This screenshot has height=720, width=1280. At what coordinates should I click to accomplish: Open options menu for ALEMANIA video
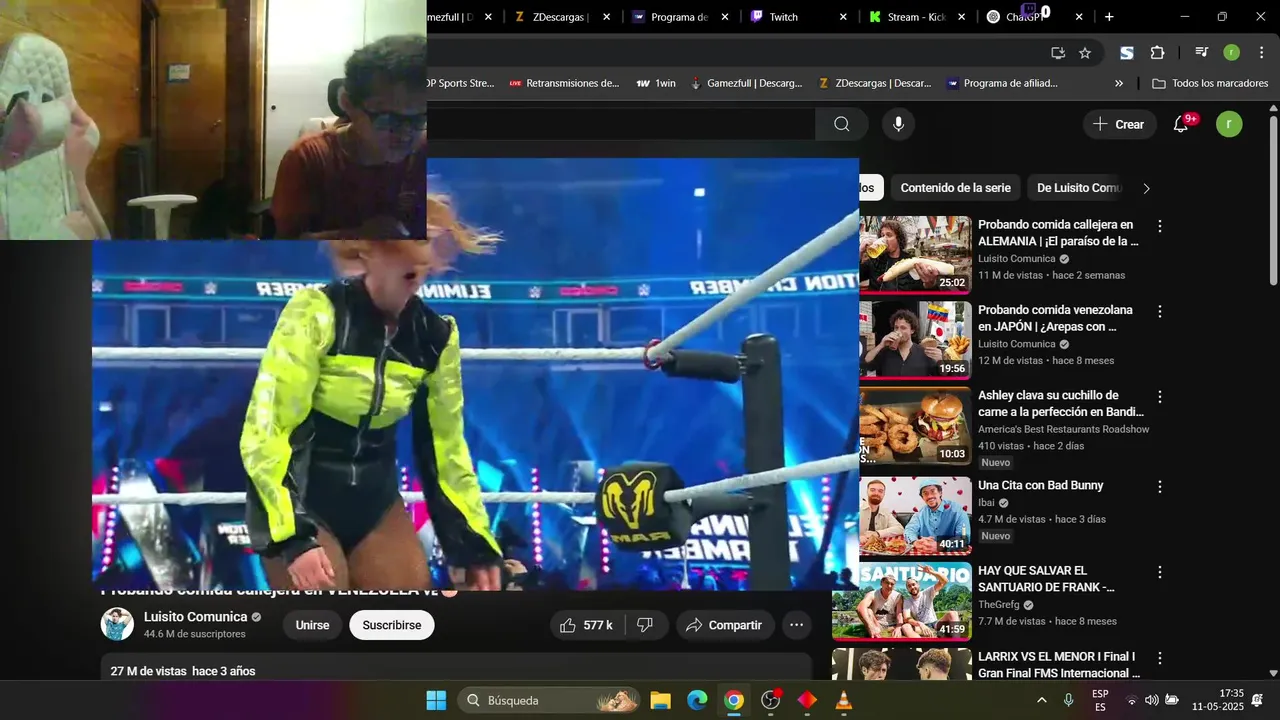1160,227
